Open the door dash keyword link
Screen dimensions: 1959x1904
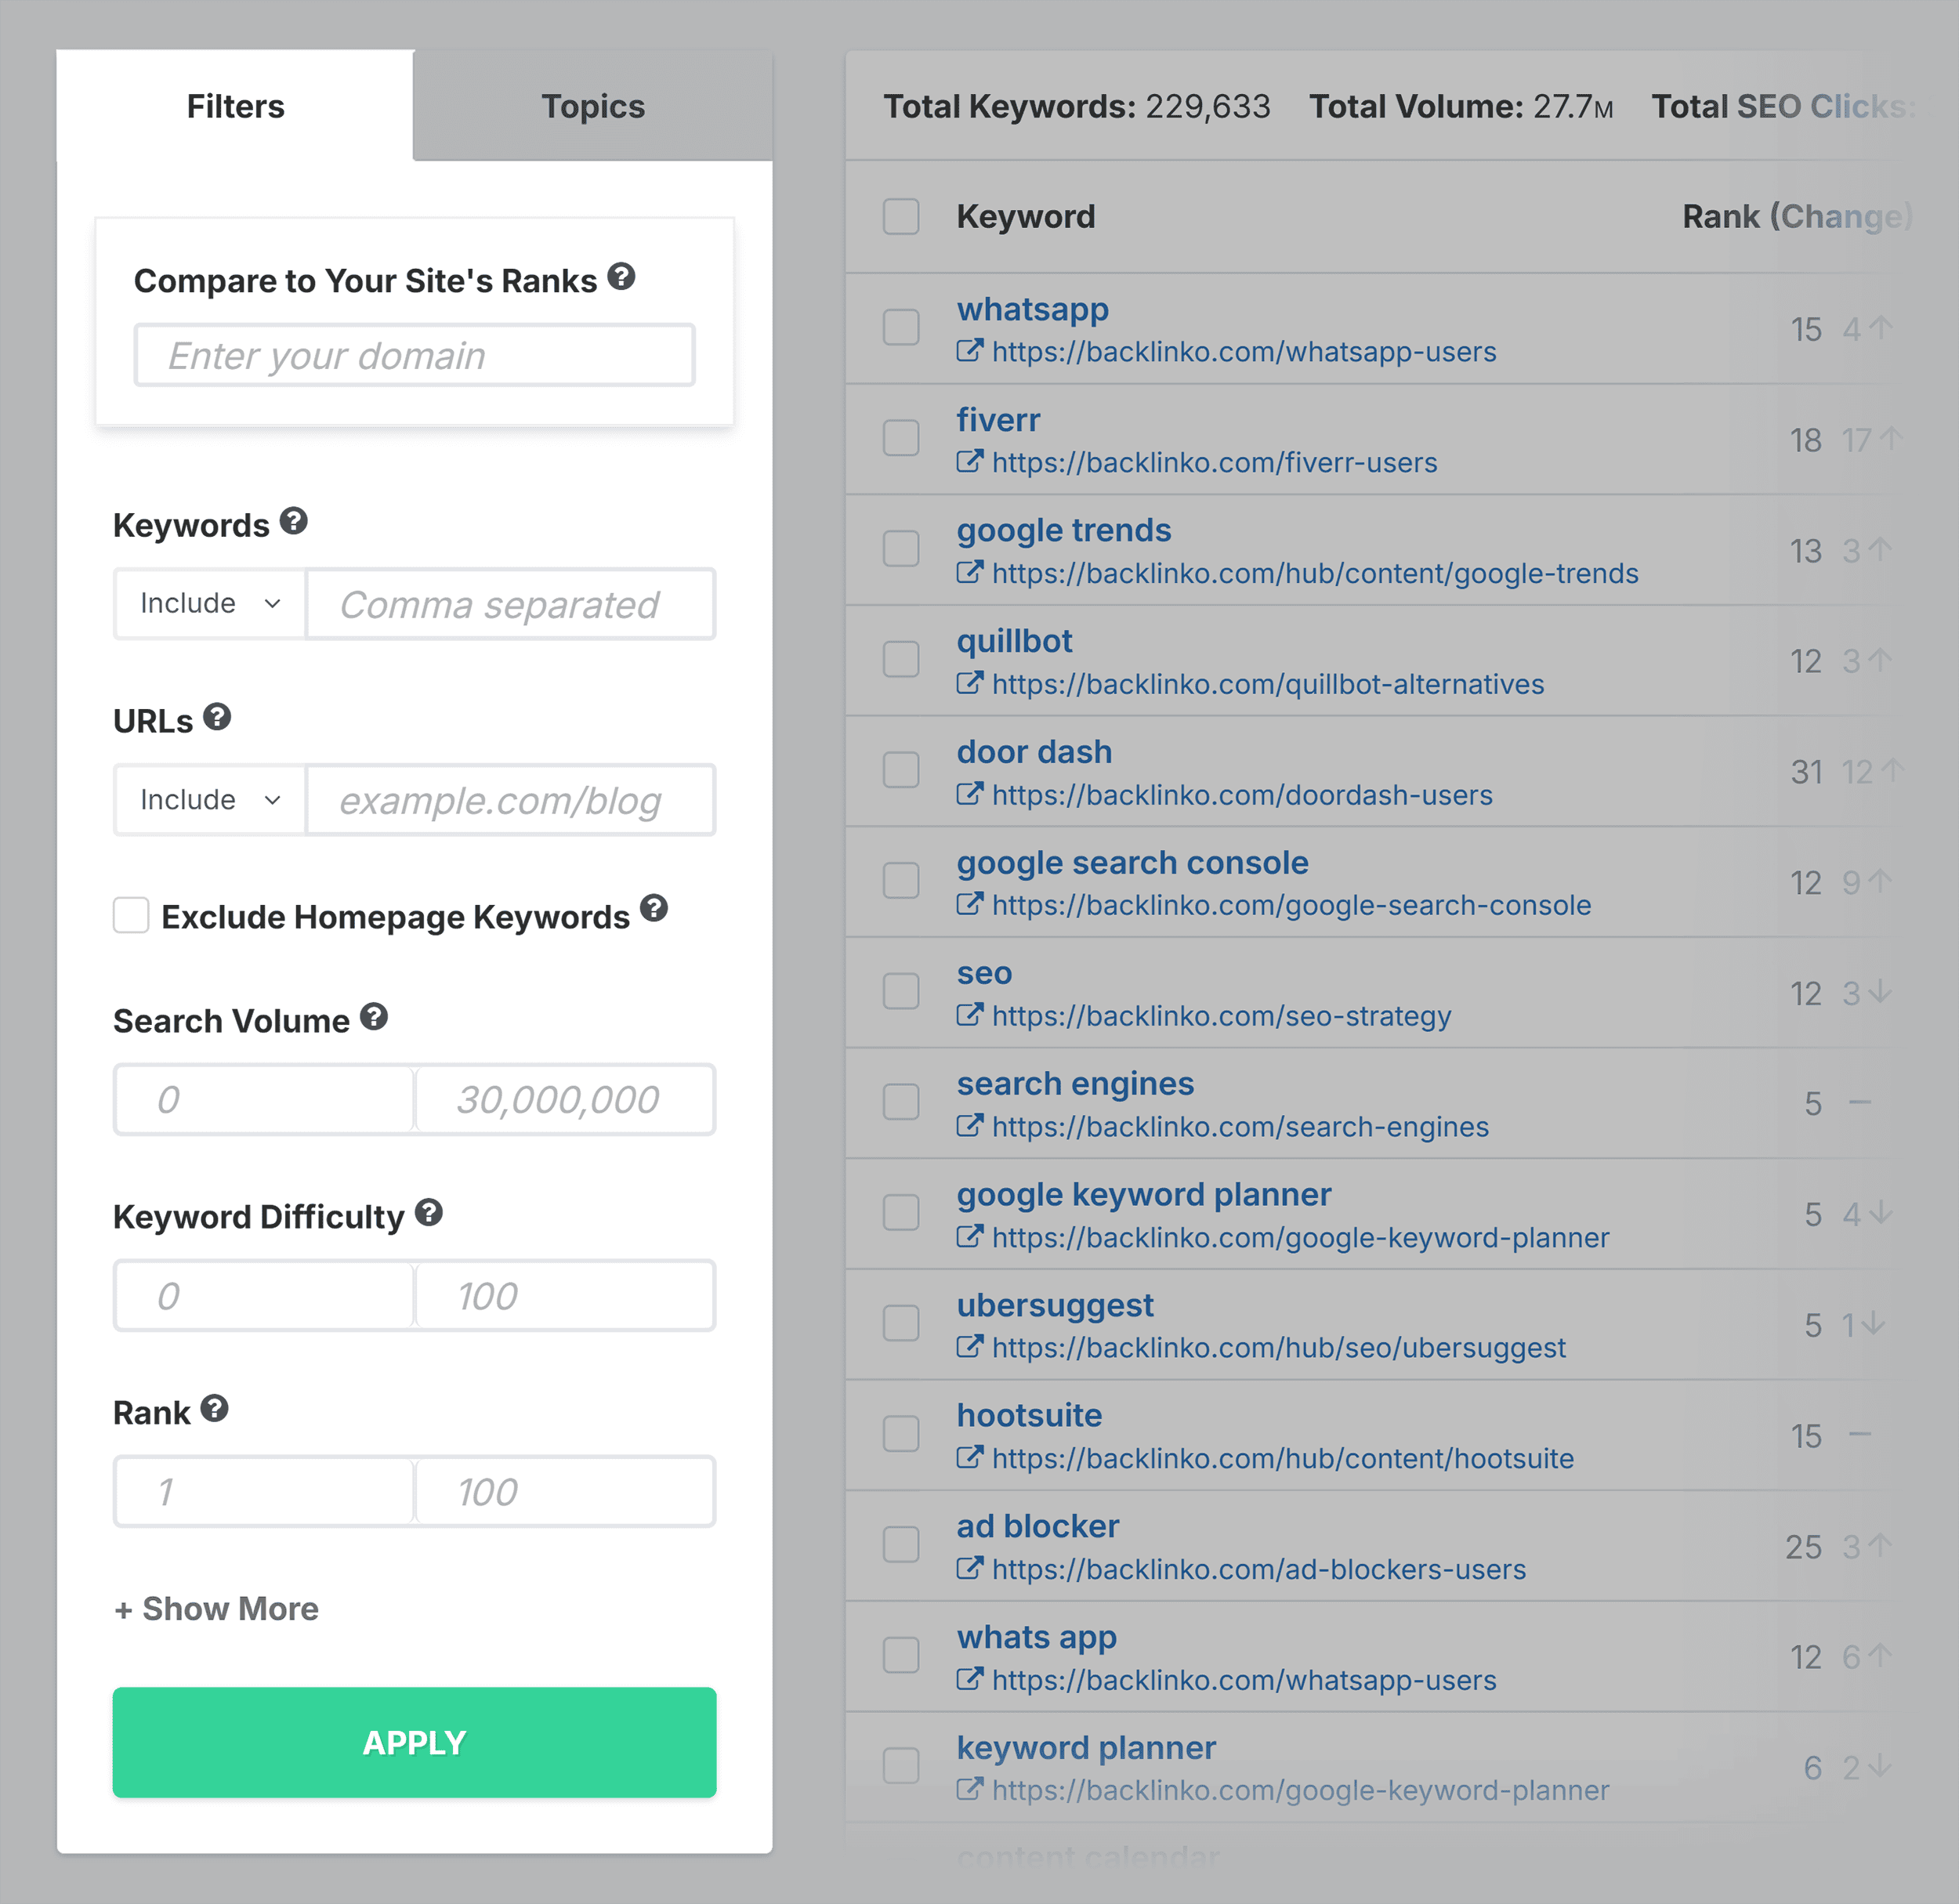point(1034,751)
